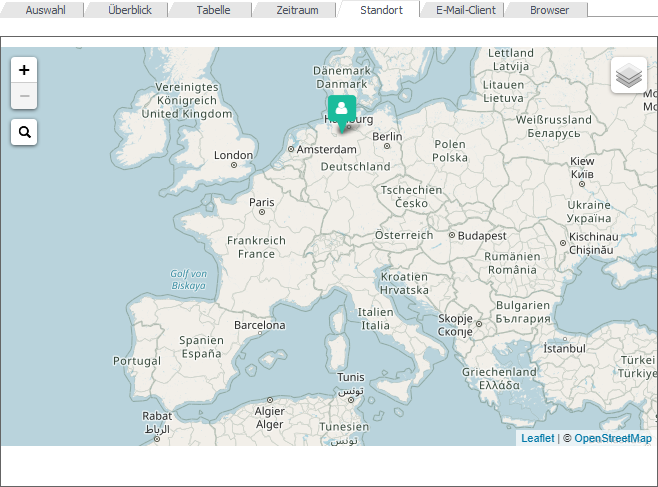
Task: Switch to the Browser tab
Action: 549,10
